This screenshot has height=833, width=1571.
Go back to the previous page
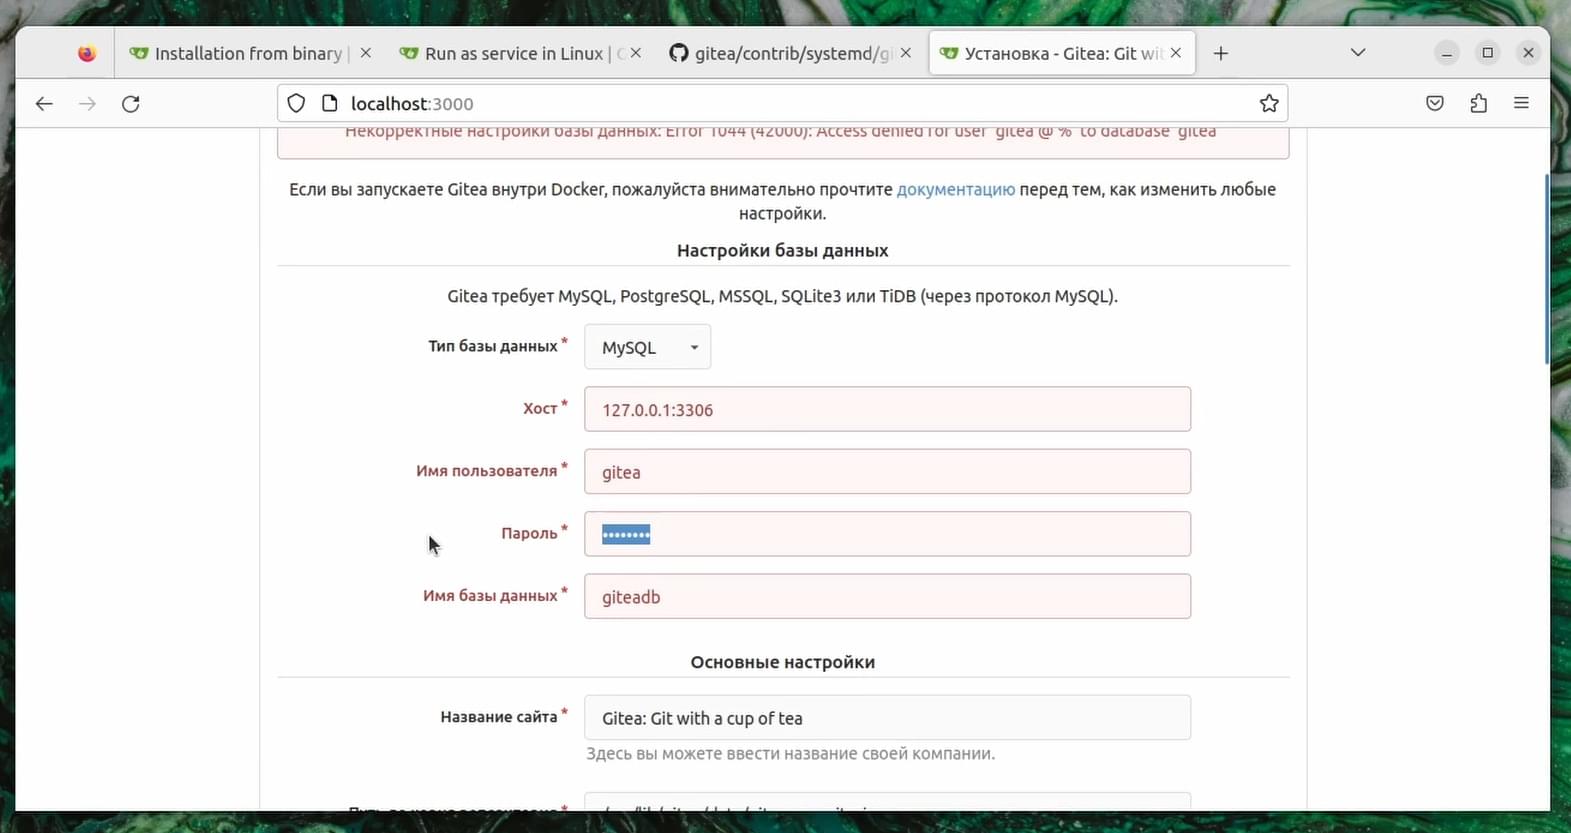[44, 104]
